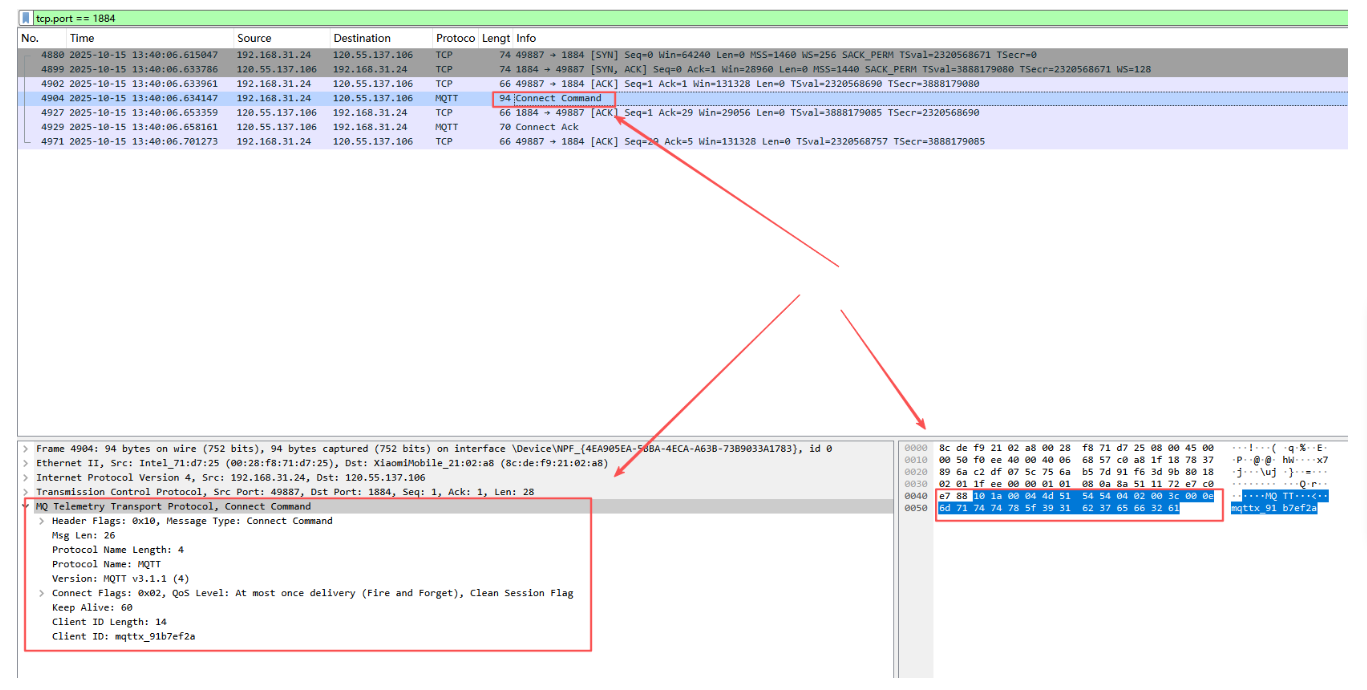
Task: Select packet 4880 SYN row
Action: click(683, 55)
